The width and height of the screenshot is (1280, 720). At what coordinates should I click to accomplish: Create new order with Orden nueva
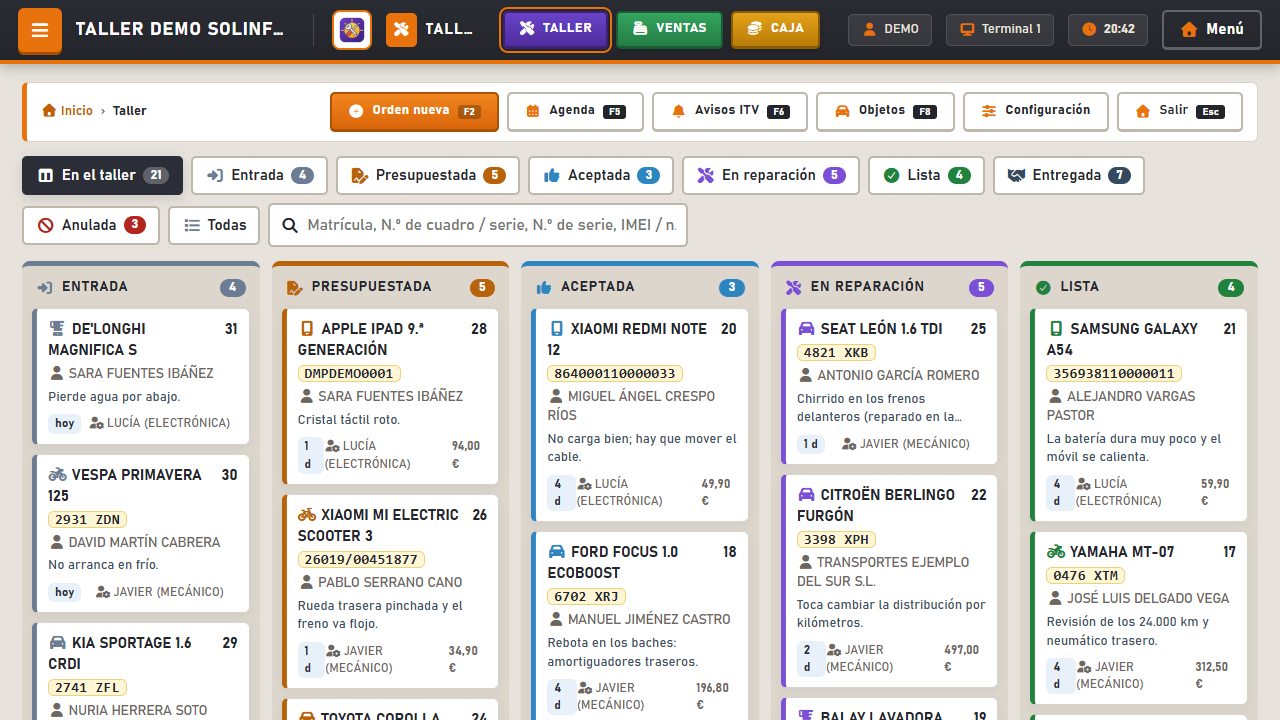[x=414, y=111]
